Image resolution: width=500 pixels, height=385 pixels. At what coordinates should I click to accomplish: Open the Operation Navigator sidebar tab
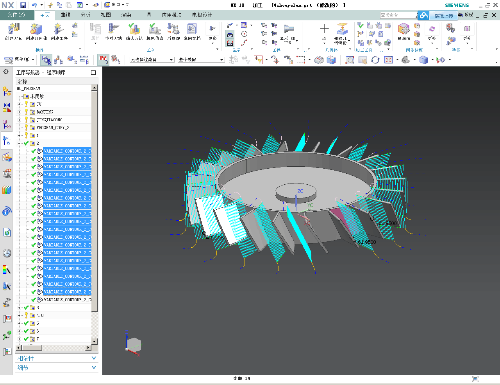(7, 141)
